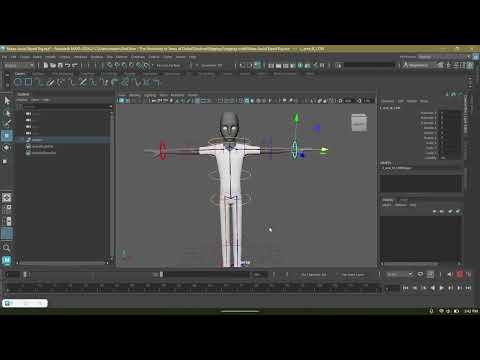This screenshot has height=360, width=480.
Task: Open the menu set dropdown at top left
Action: tap(19, 66)
